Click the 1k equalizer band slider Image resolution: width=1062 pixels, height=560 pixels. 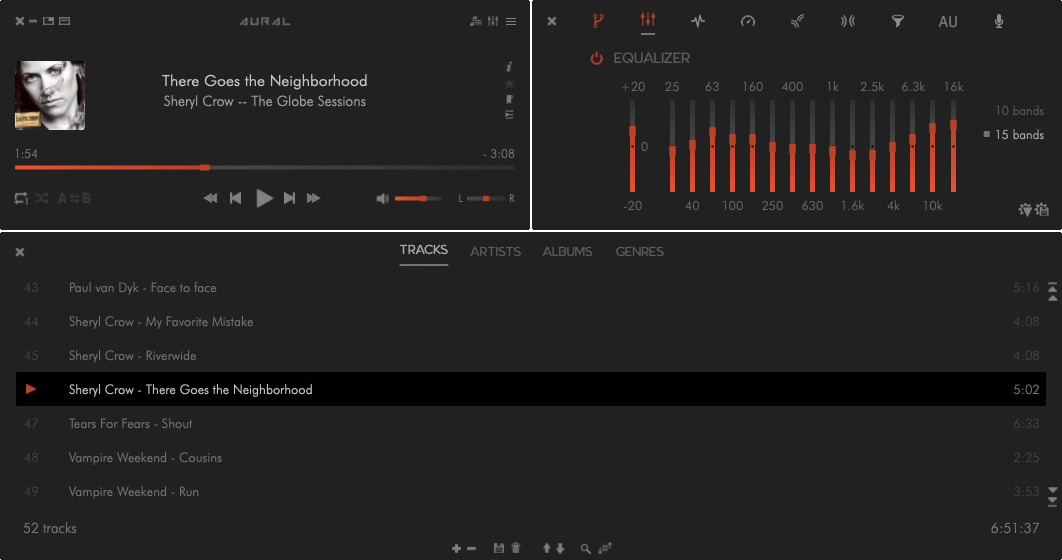pyautogui.click(x=832, y=146)
